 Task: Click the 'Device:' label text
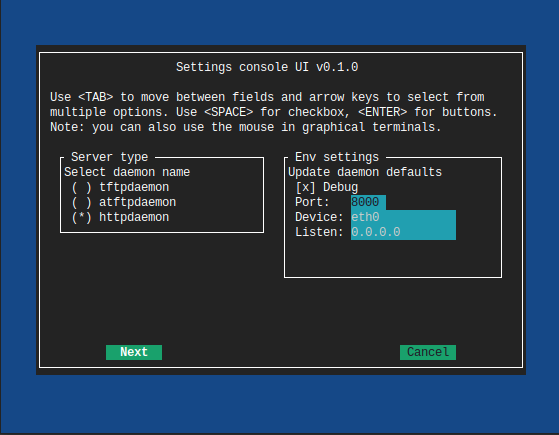(x=319, y=217)
